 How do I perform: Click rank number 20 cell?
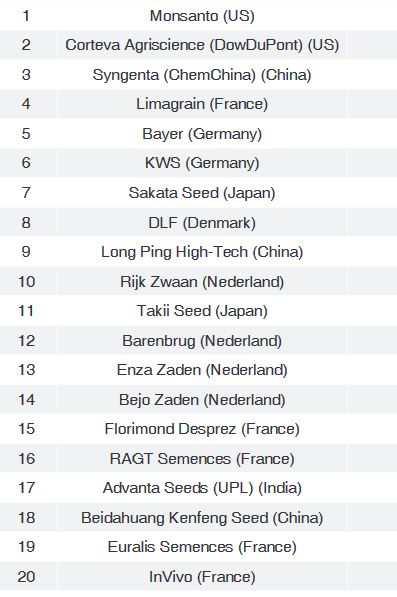tap(26, 576)
